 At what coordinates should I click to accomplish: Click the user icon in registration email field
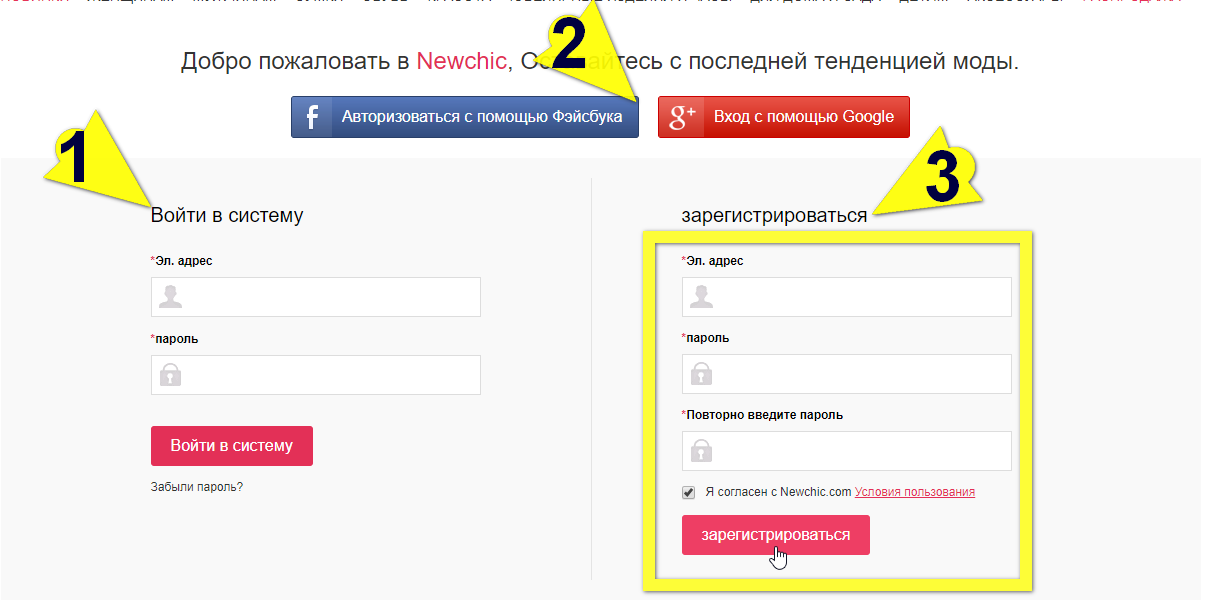tap(702, 297)
